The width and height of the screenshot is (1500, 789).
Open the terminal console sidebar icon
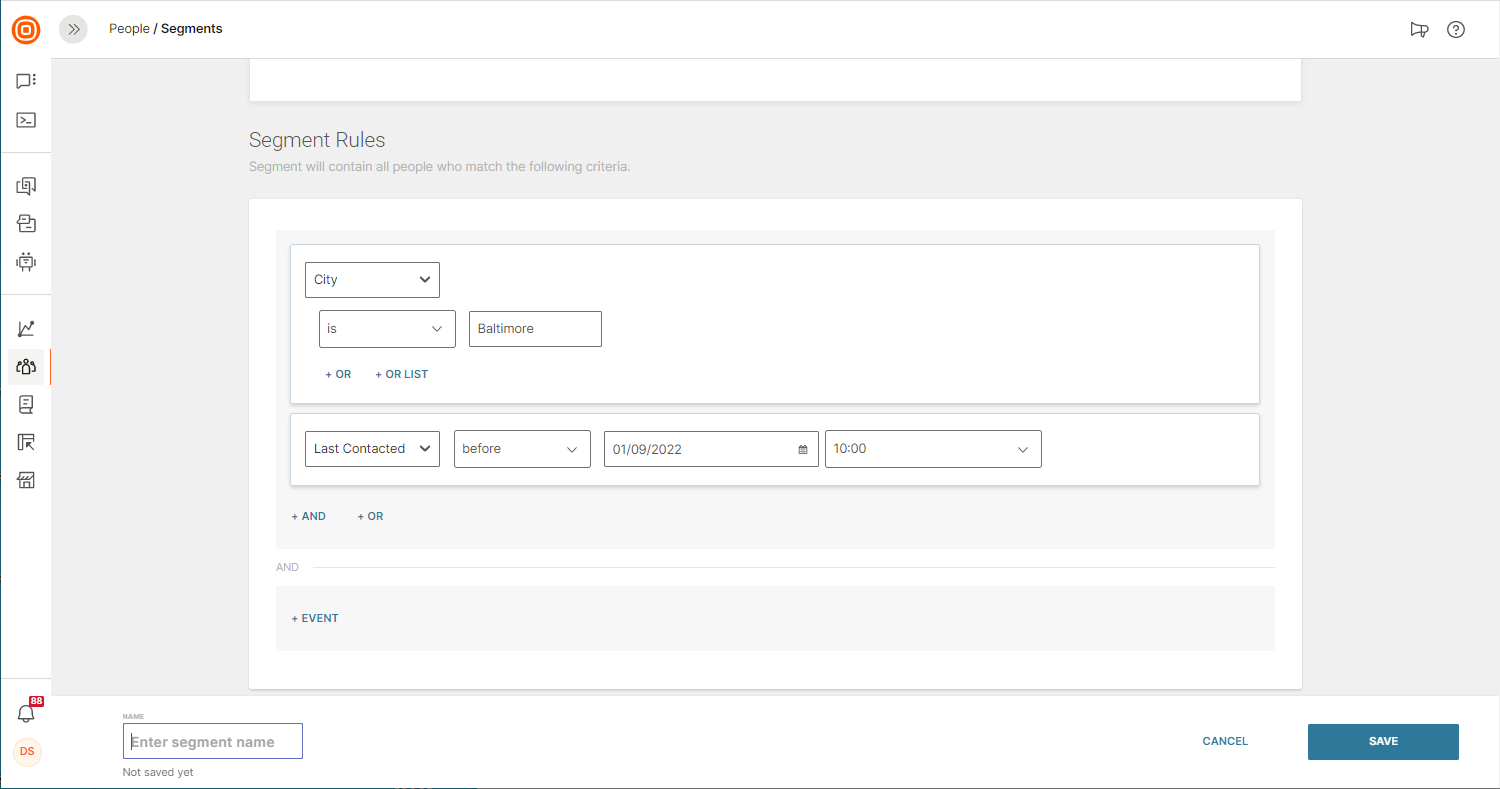pyautogui.click(x=26, y=120)
